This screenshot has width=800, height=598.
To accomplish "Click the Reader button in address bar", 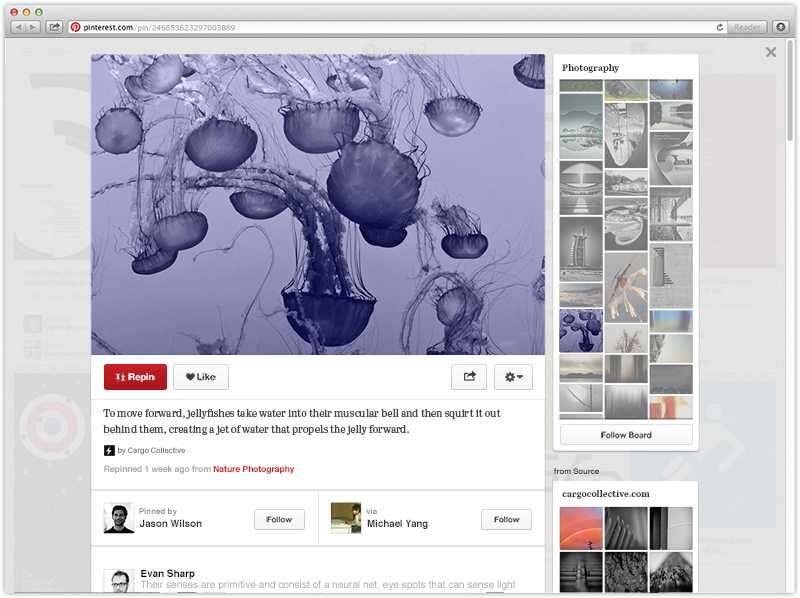I will pyautogui.click(x=747, y=27).
